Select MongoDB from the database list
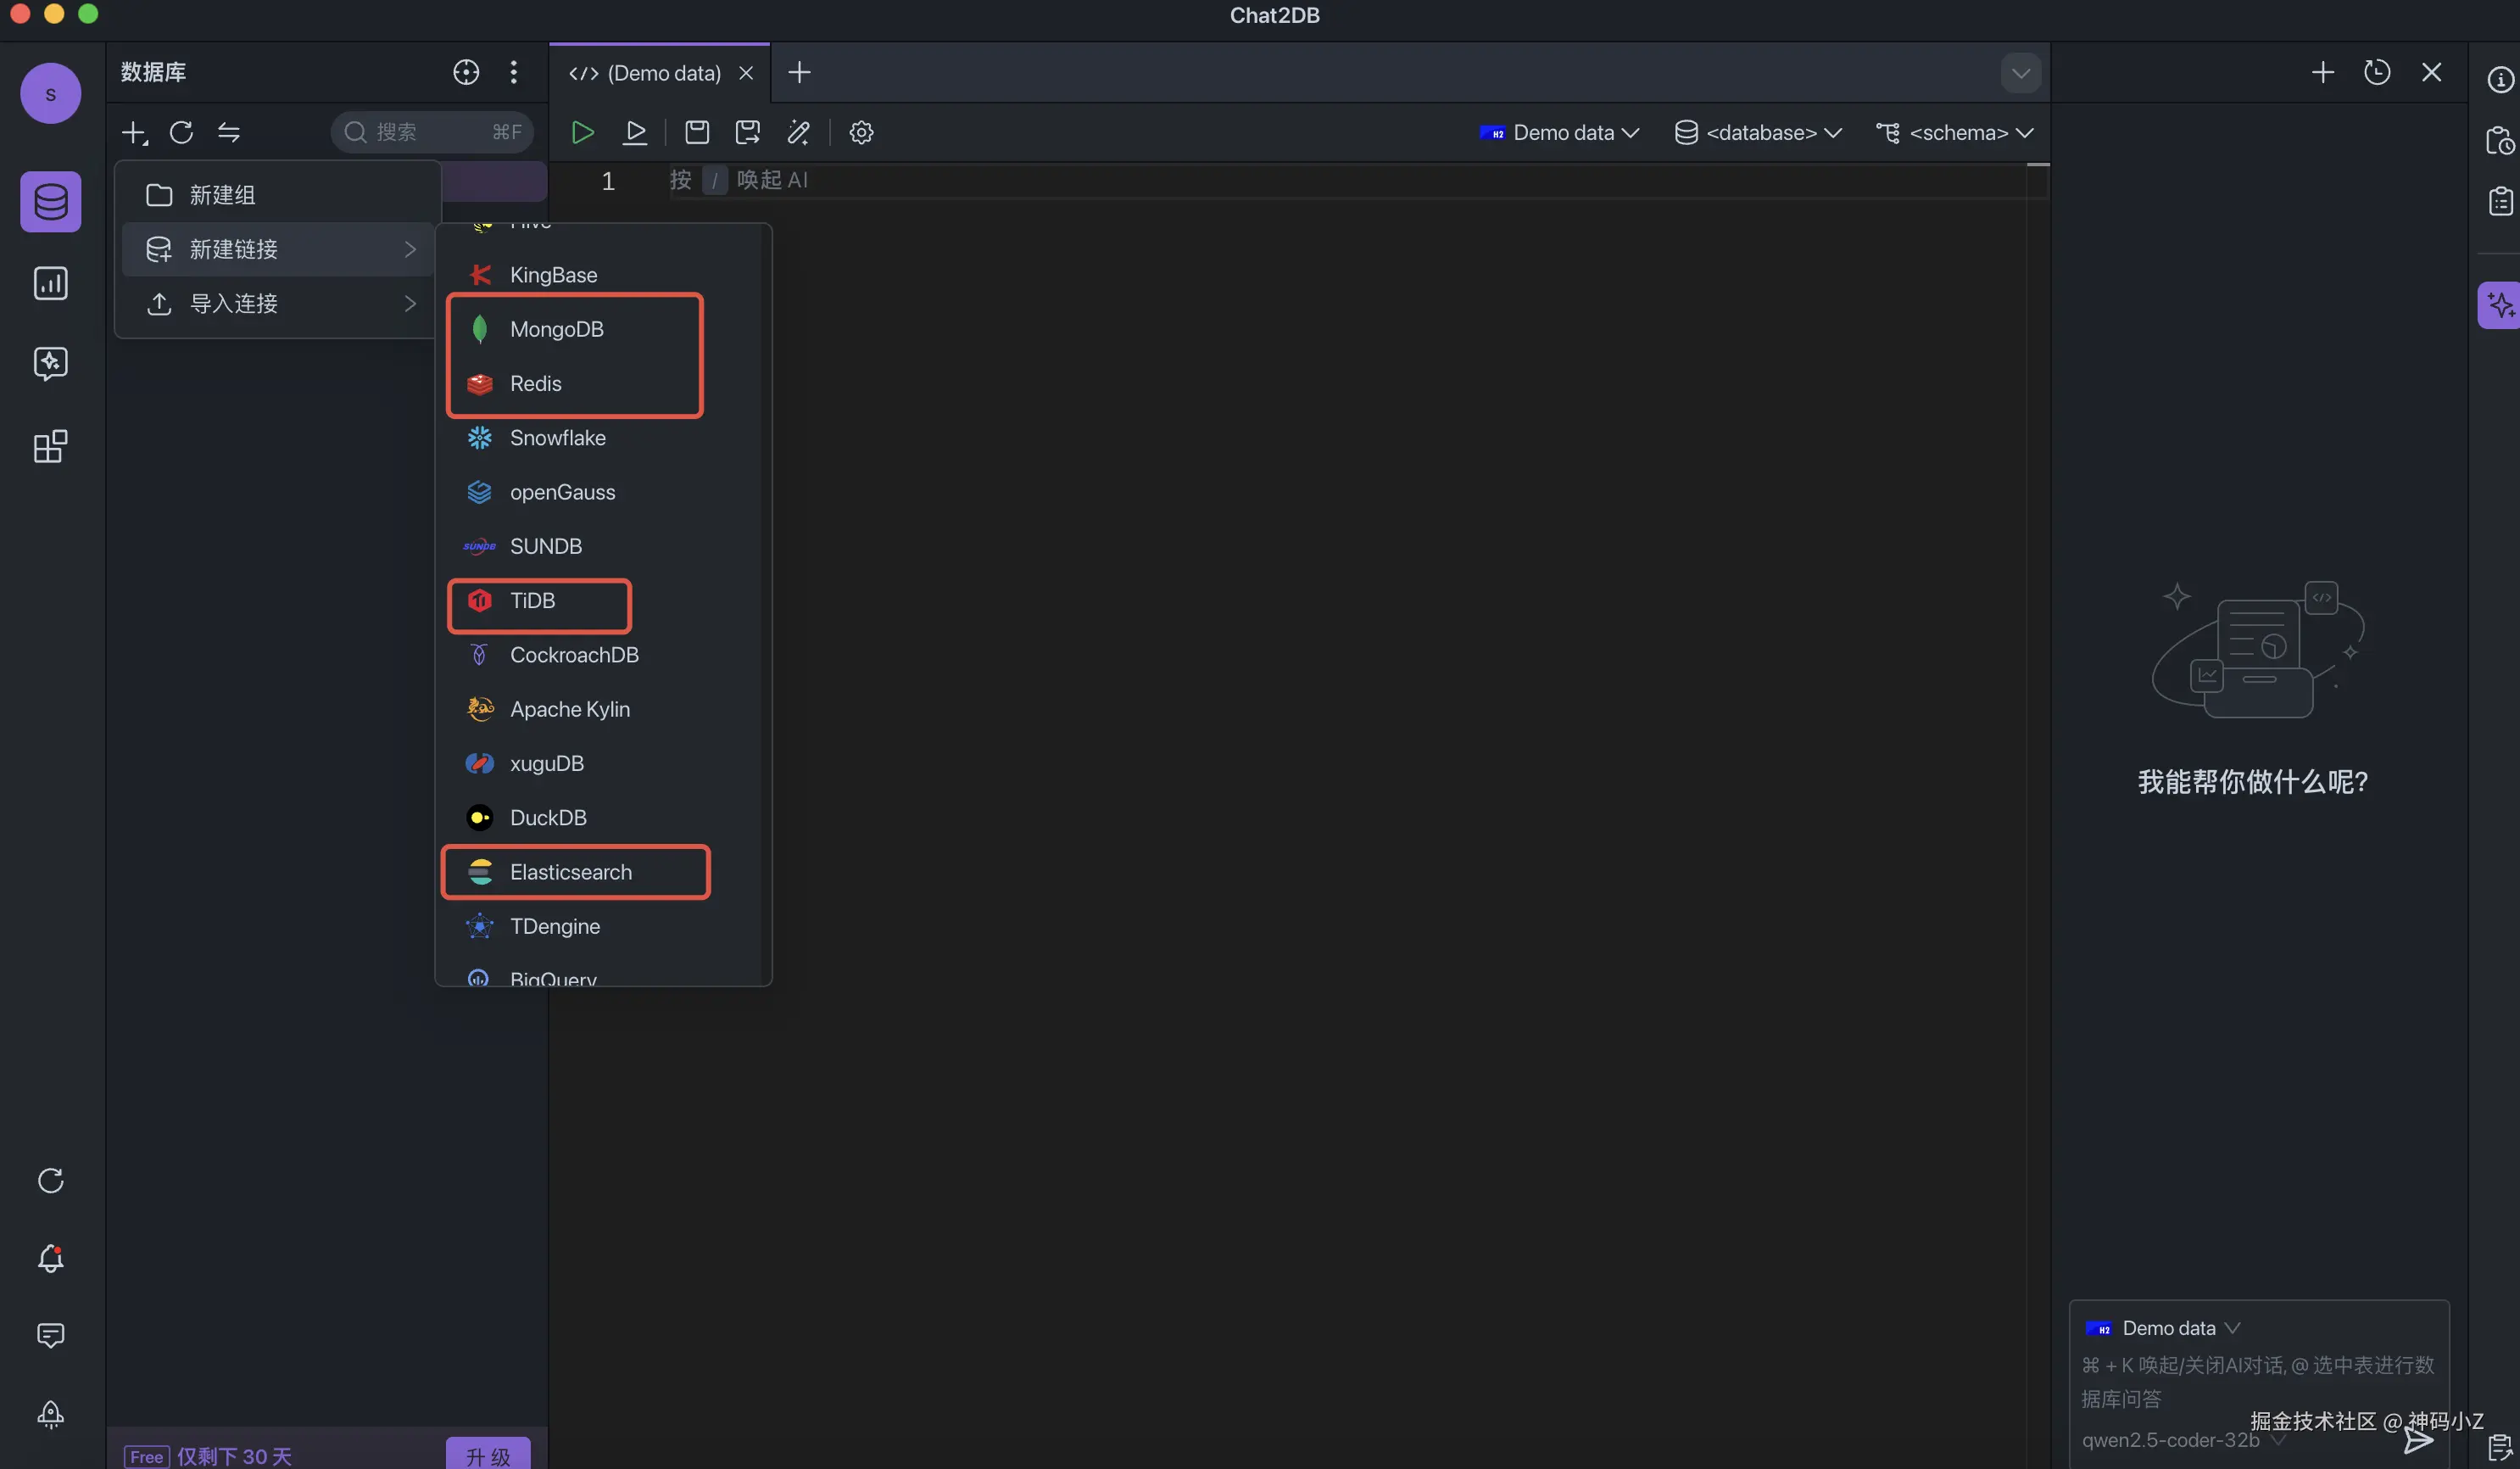This screenshot has width=2520, height=1469. [556, 329]
